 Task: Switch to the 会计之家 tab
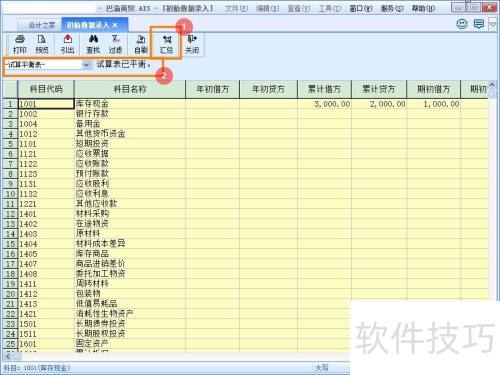(x=41, y=25)
